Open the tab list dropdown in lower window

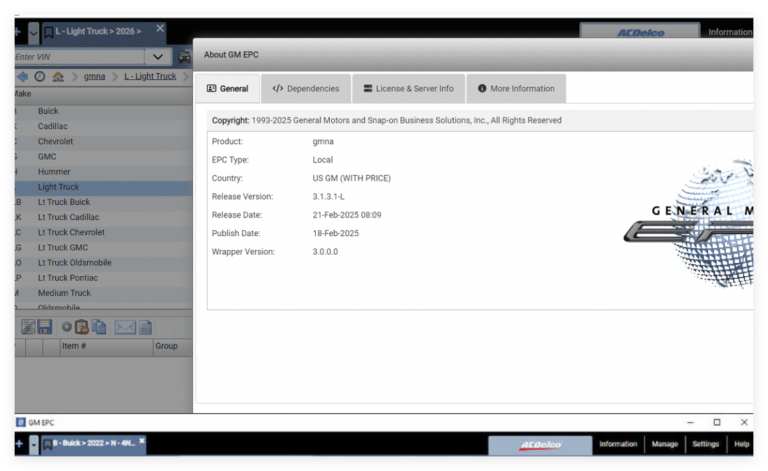coord(34,445)
